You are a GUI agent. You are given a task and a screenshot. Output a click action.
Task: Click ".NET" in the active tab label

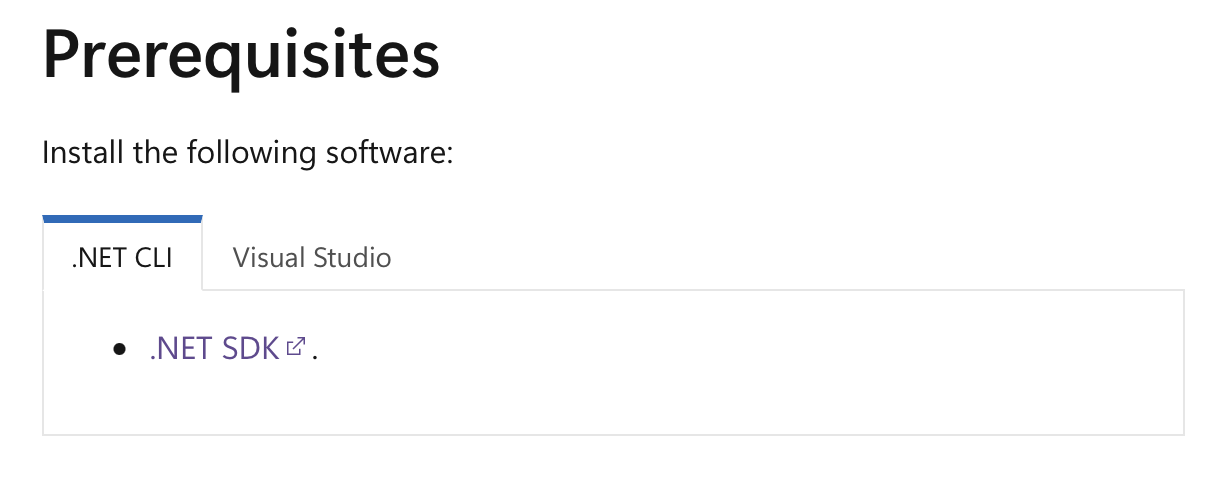[96, 257]
